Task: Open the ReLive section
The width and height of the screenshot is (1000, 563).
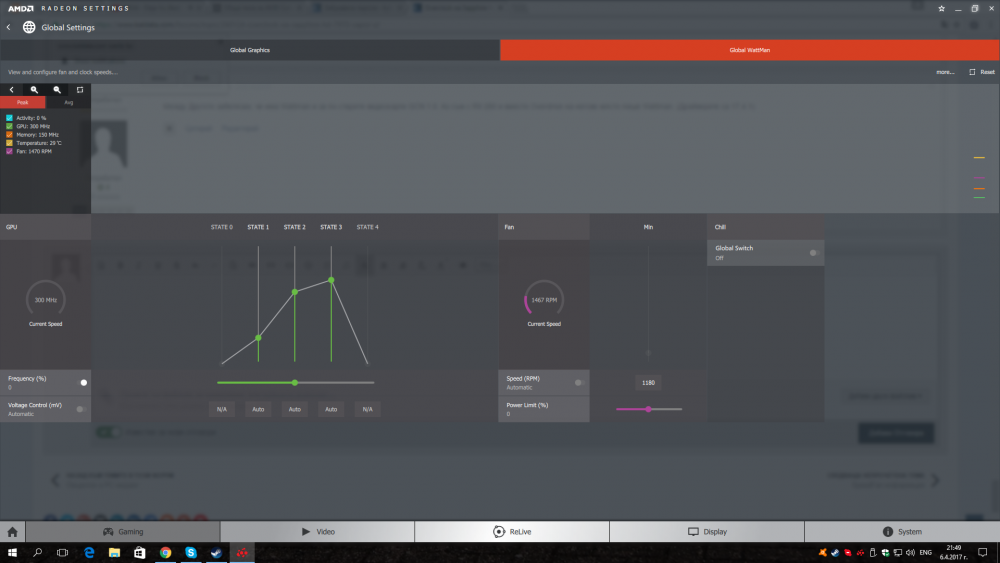Action: (512, 531)
